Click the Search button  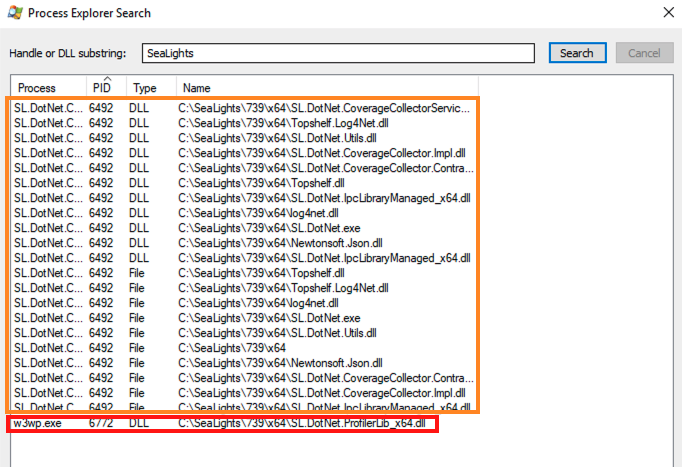(577, 53)
